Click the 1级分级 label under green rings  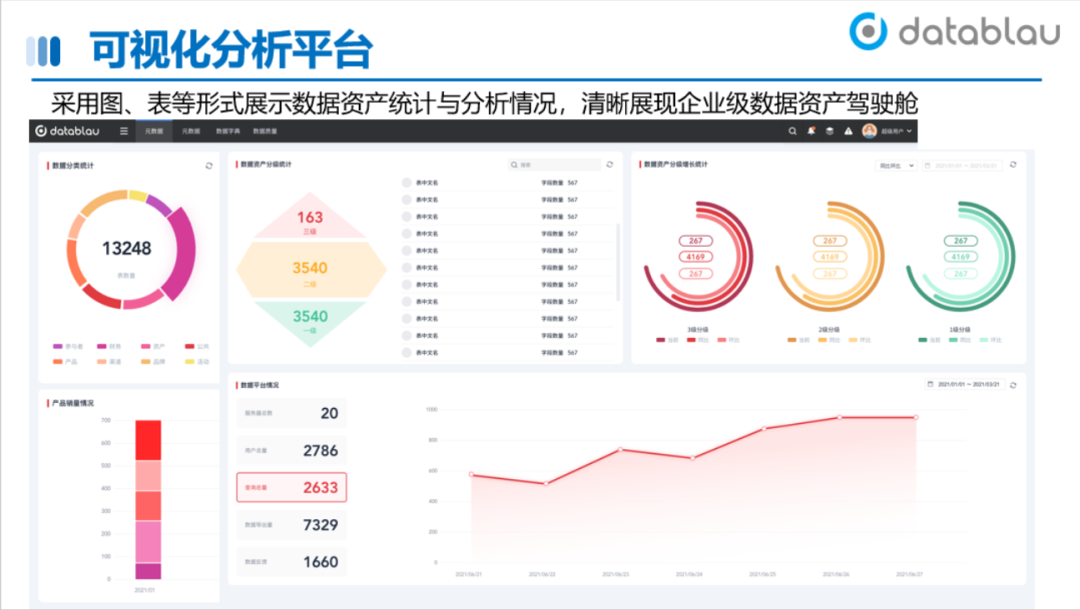pyautogui.click(x=959, y=330)
